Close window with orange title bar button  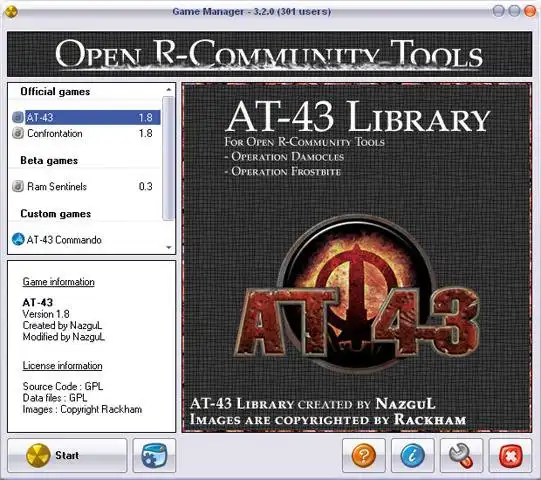click(x=530, y=11)
